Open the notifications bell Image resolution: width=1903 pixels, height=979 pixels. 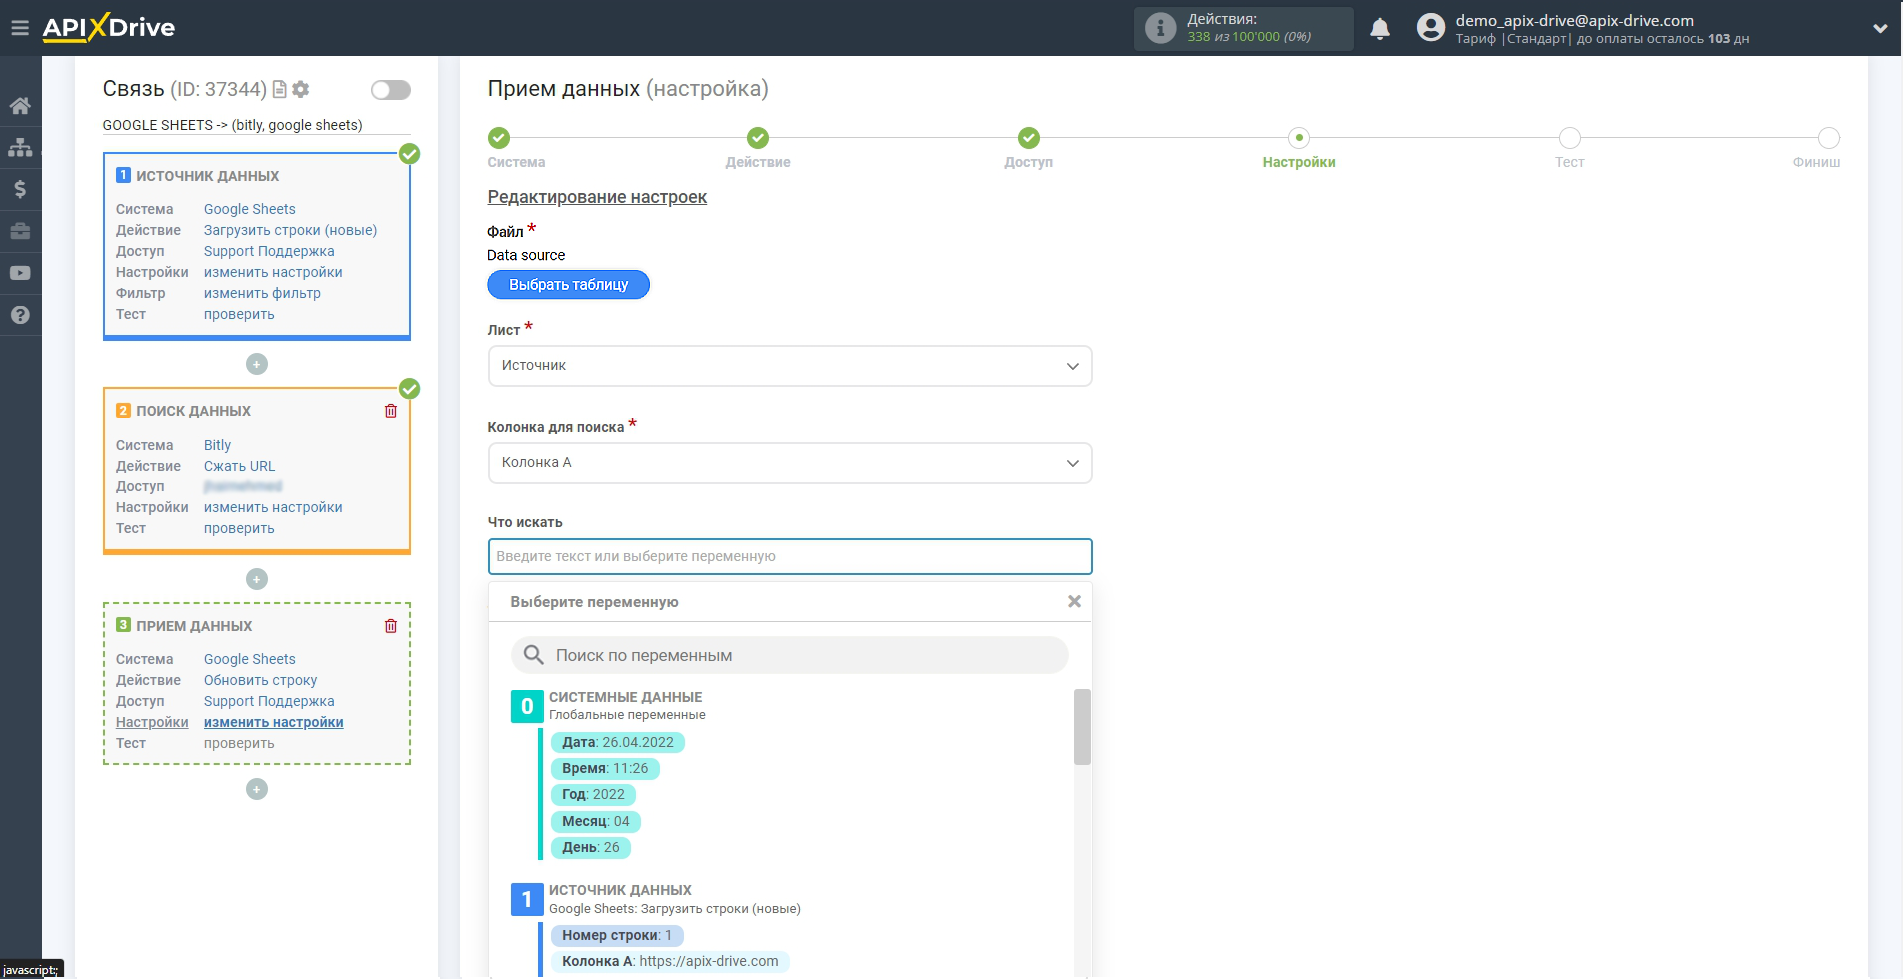point(1380,28)
